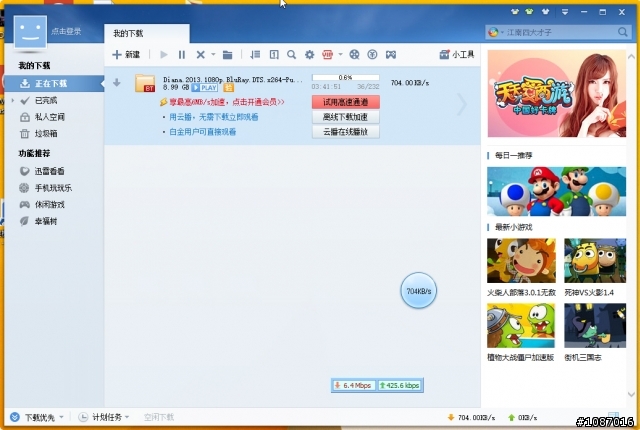
Task: Click the 新建 new task button
Action: pyautogui.click(x=126, y=54)
